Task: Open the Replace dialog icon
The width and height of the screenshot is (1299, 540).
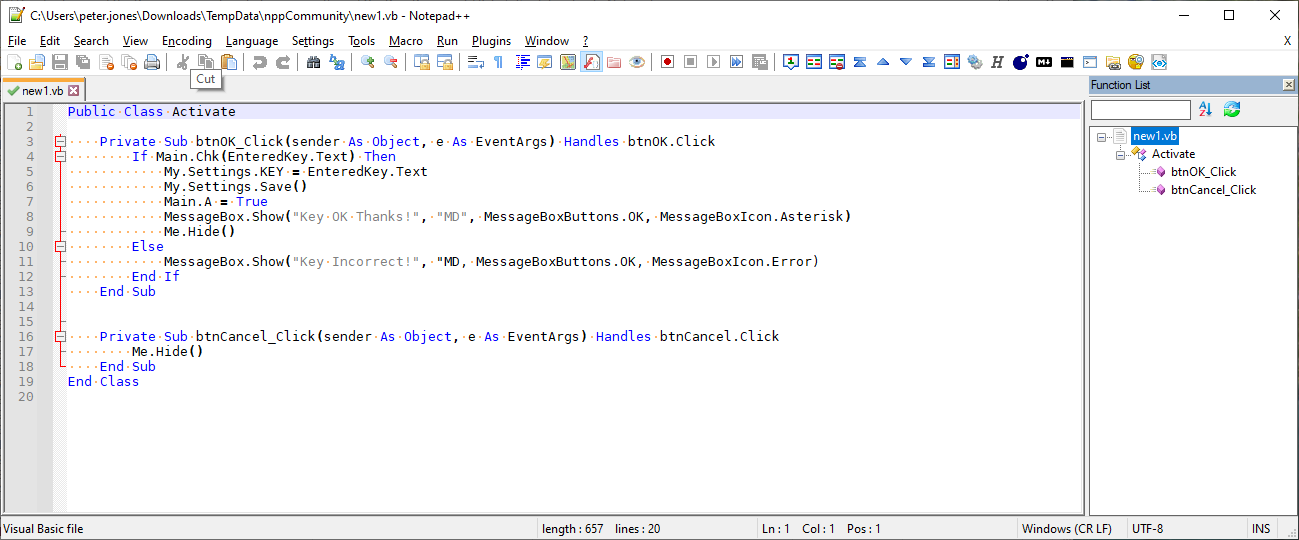Action: [x=337, y=62]
